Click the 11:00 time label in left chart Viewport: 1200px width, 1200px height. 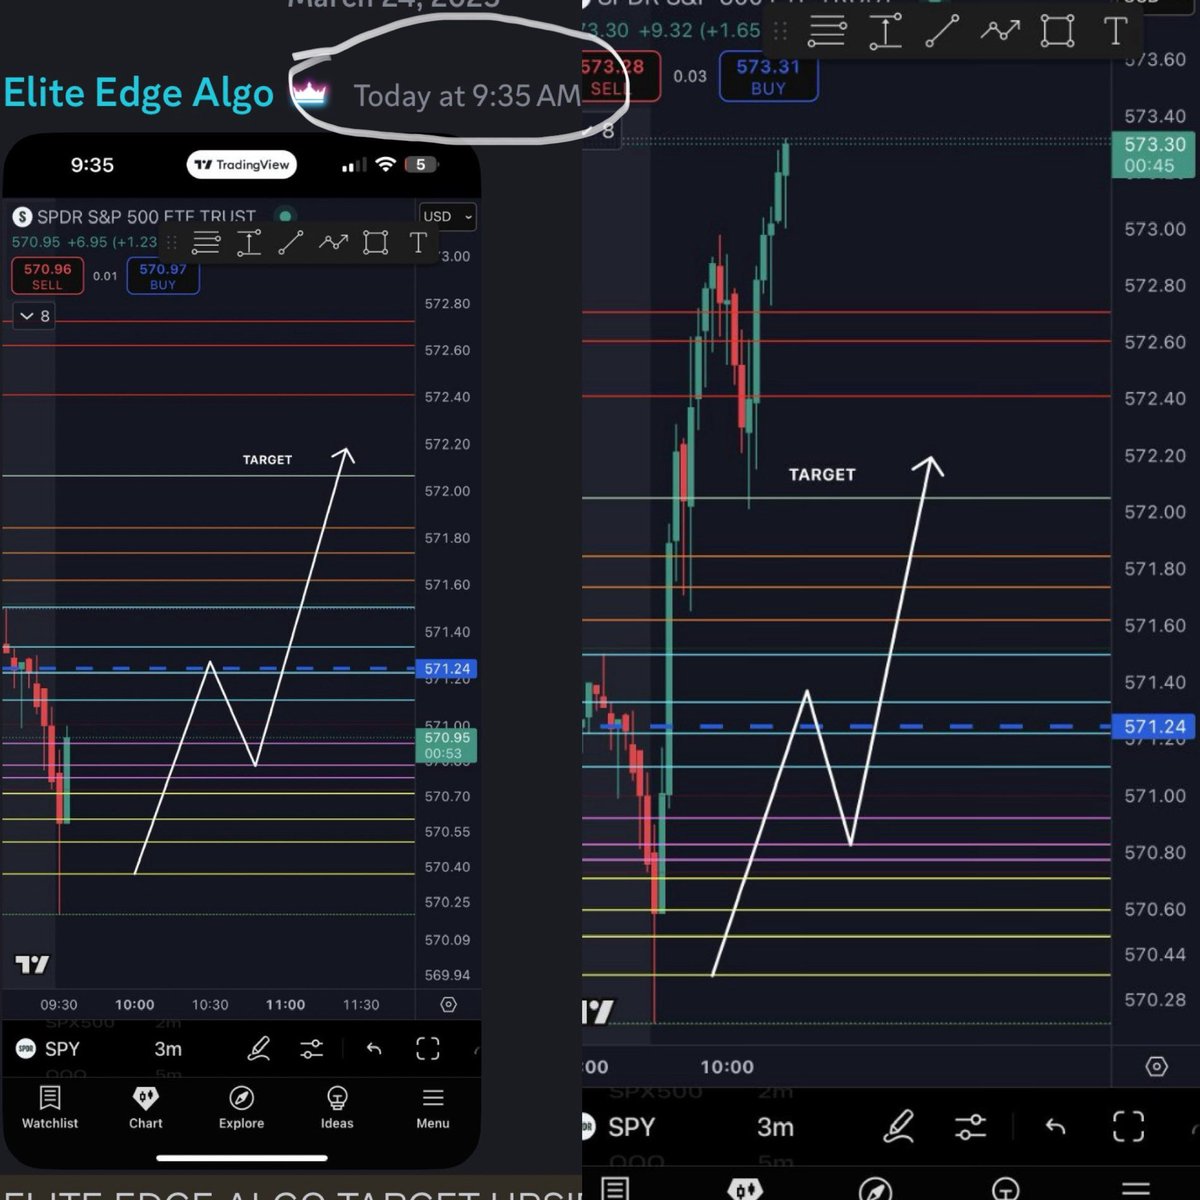285,1005
